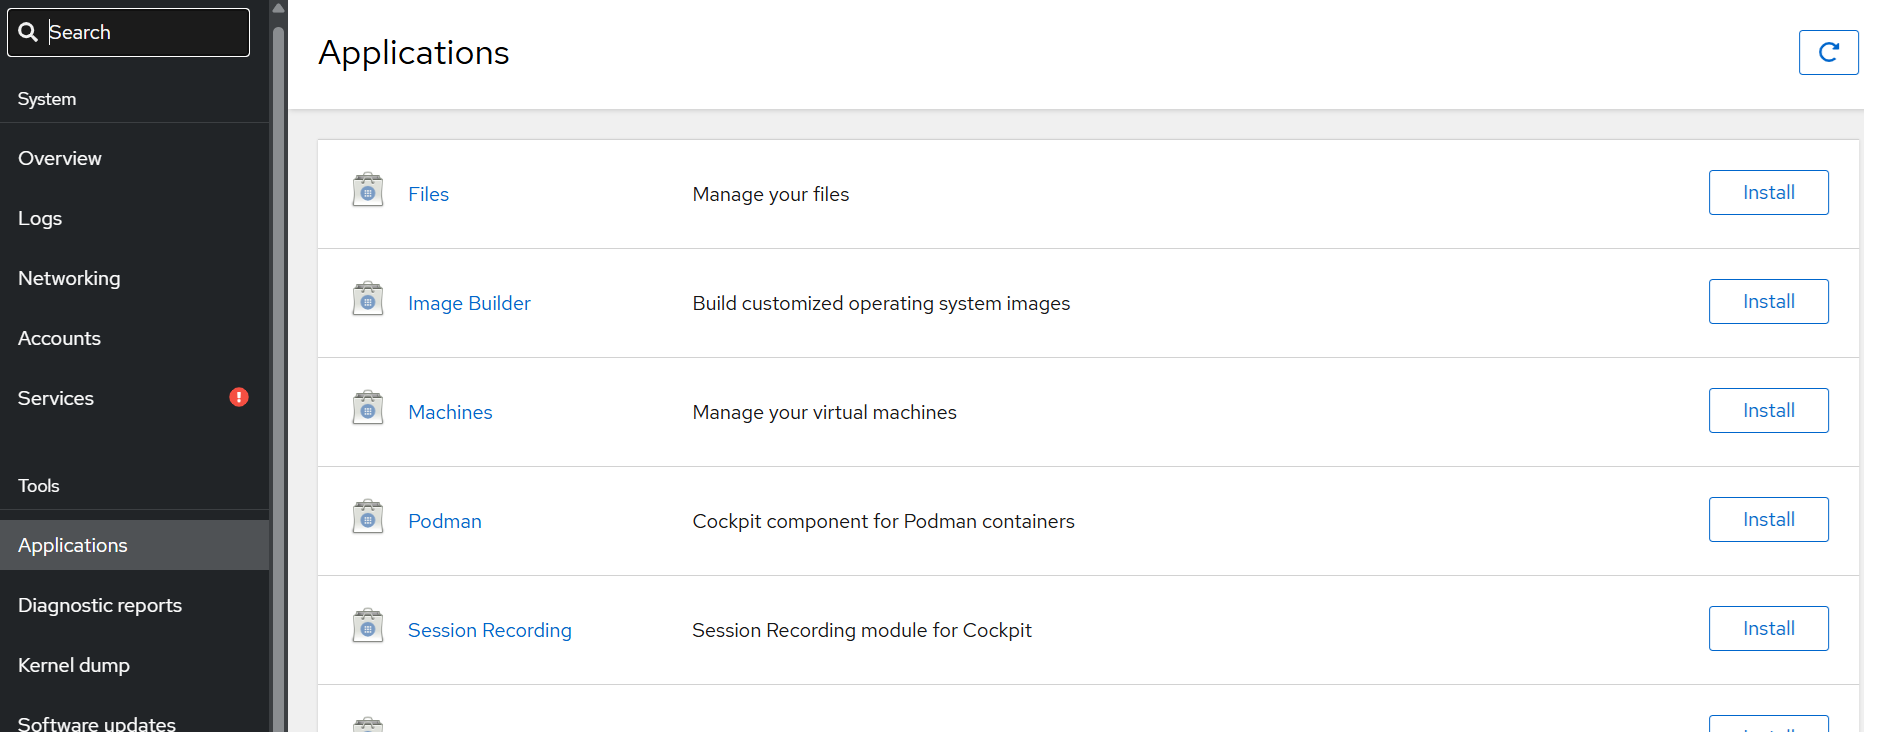Click the refresh applications list icon
This screenshot has height=732, width=1902.
coord(1827,53)
